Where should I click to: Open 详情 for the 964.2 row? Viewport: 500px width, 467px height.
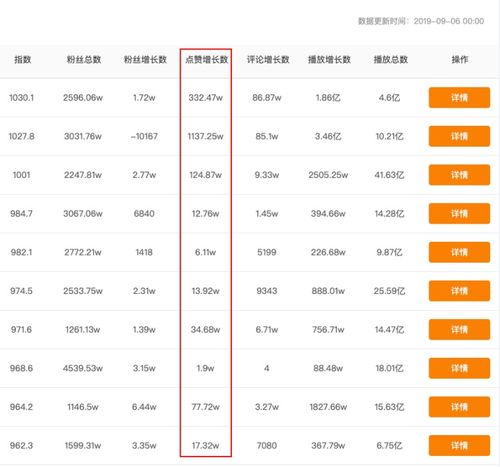459,407
